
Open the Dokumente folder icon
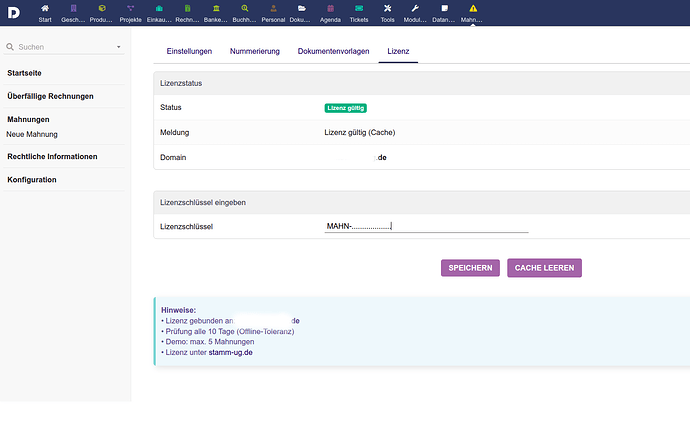click(302, 9)
